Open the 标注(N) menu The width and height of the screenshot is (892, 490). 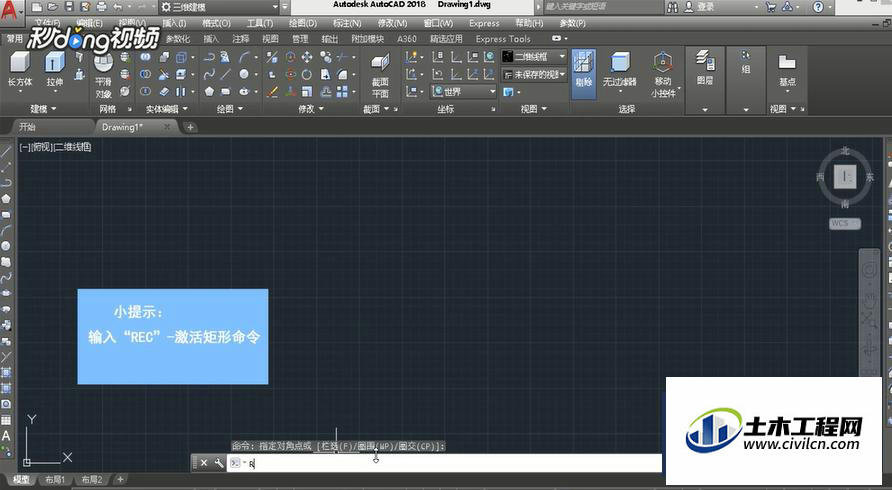pyautogui.click(x=347, y=23)
